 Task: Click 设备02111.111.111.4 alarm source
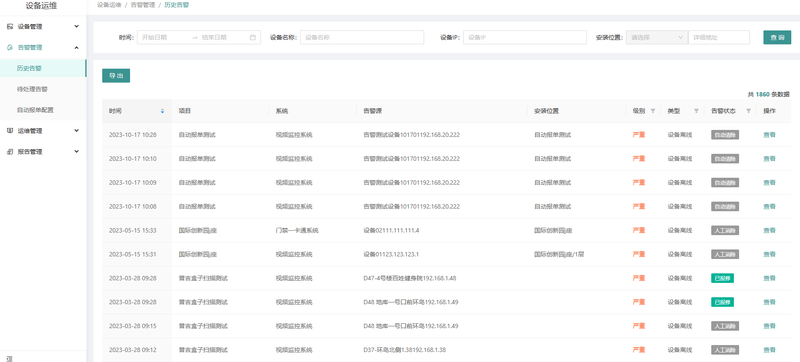click(x=391, y=230)
